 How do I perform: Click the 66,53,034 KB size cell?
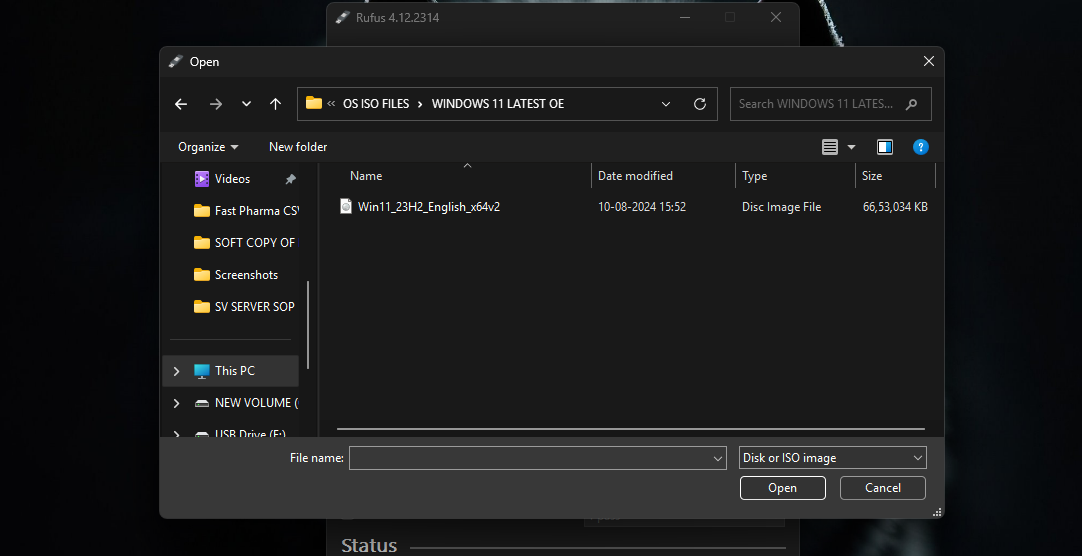click(895, 207)
